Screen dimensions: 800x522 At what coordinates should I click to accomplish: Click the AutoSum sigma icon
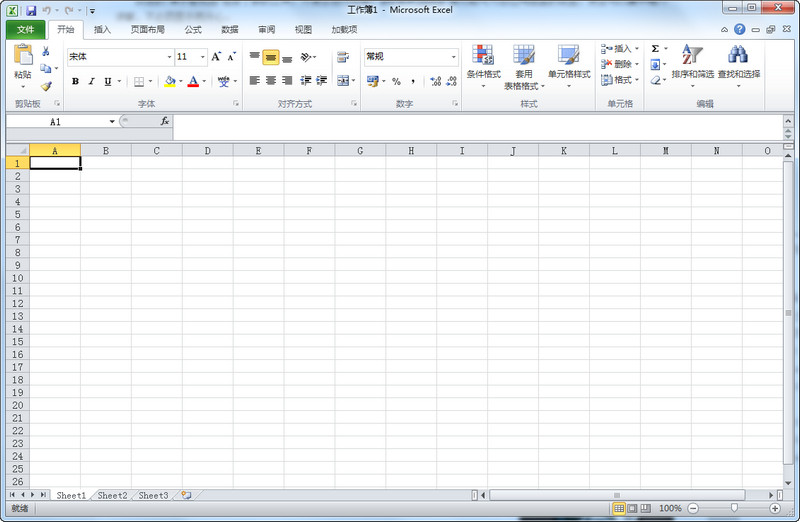655,49
